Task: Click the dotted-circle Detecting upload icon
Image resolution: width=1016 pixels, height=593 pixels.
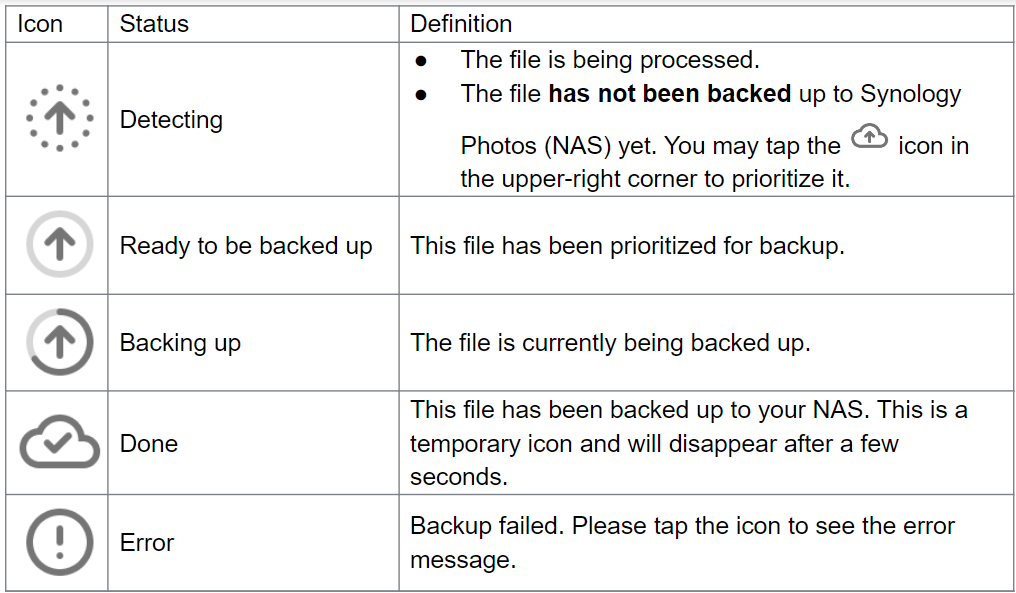Action: pyautogui.click(x=59, y=119)
